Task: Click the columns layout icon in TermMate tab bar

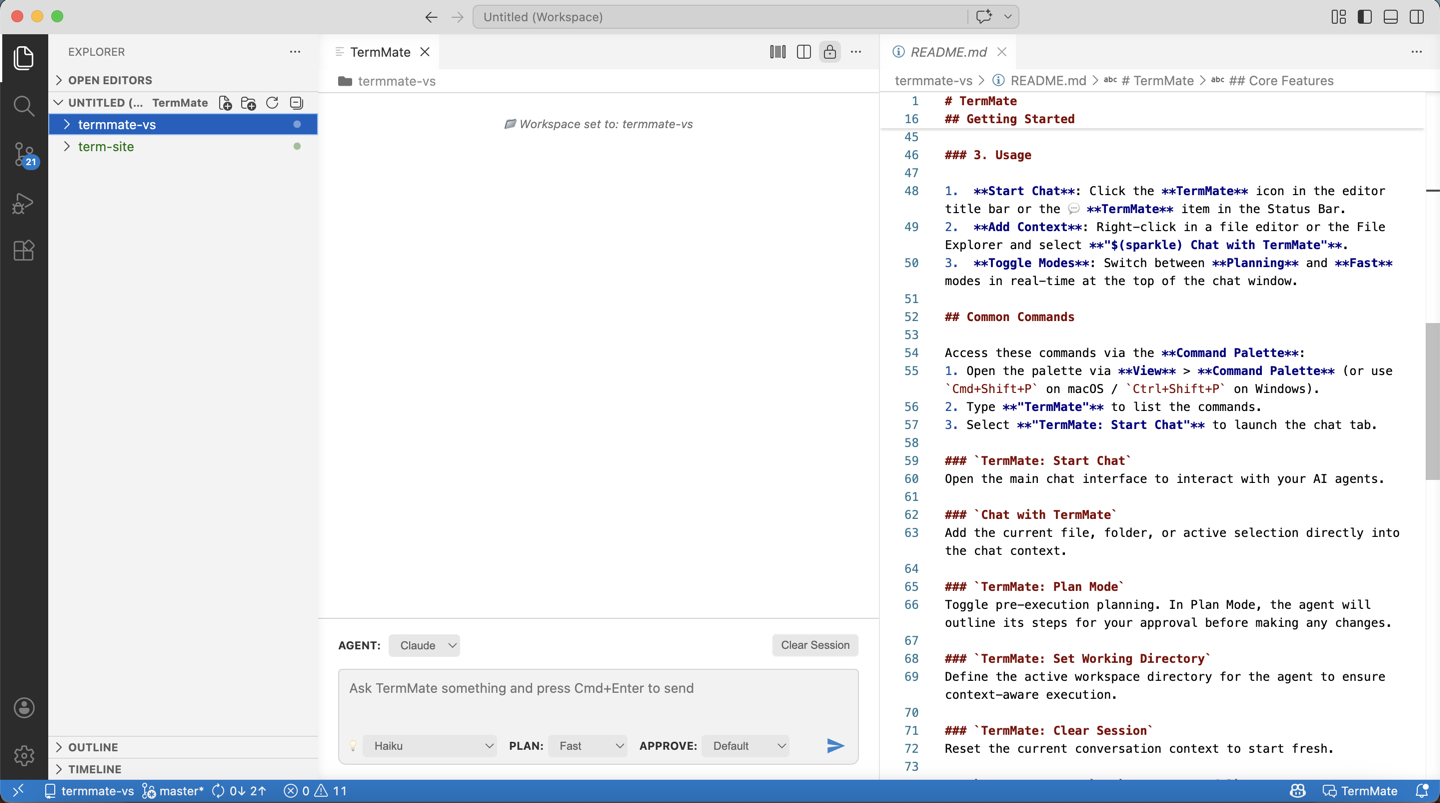Action: [x=778, y=52]
